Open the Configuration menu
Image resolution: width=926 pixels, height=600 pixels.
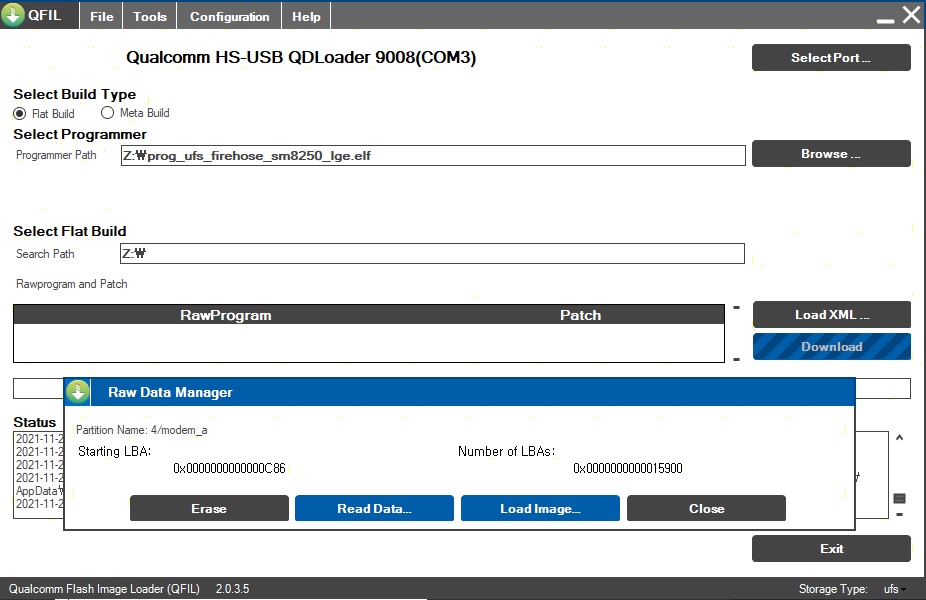point(229,17)
